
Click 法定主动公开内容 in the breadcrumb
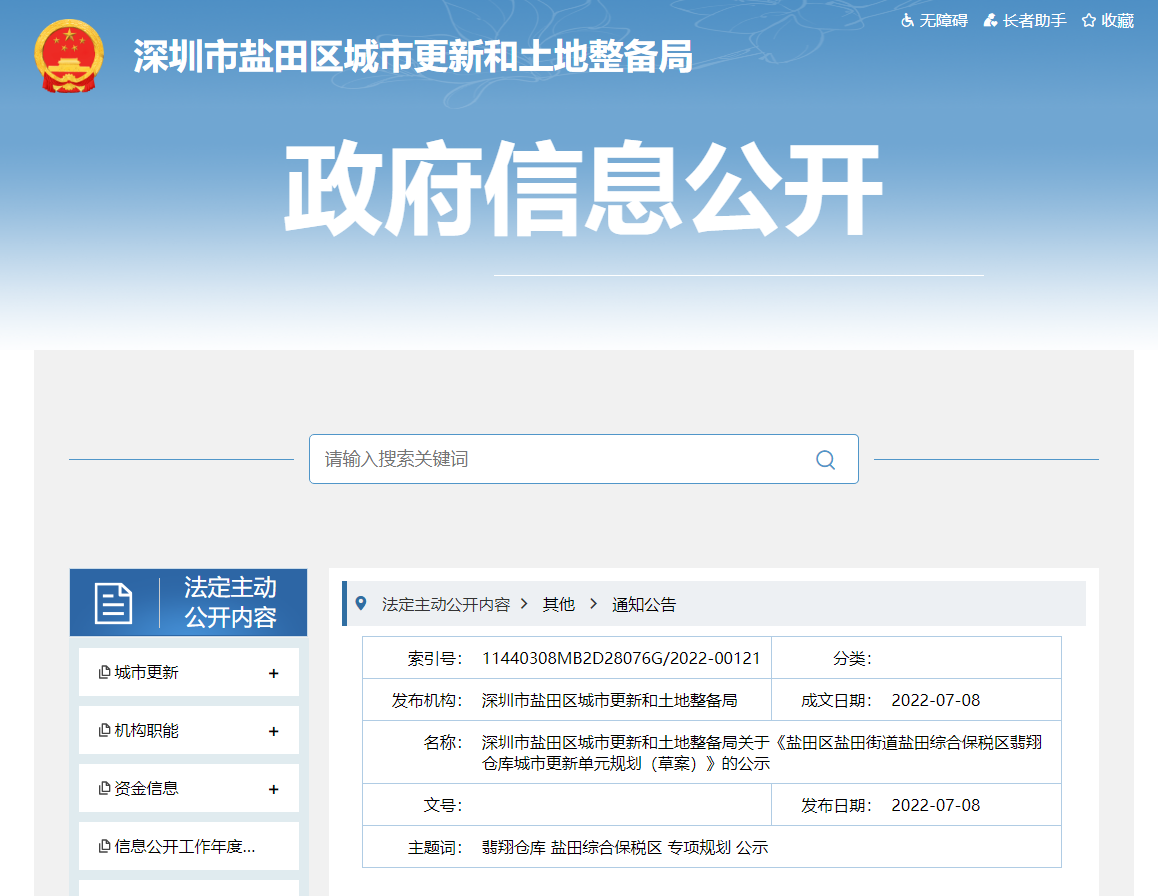tap(445, 604)
